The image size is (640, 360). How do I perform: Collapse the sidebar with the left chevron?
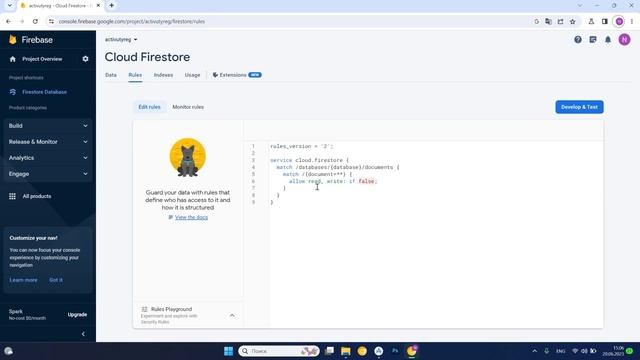[83, 334]
